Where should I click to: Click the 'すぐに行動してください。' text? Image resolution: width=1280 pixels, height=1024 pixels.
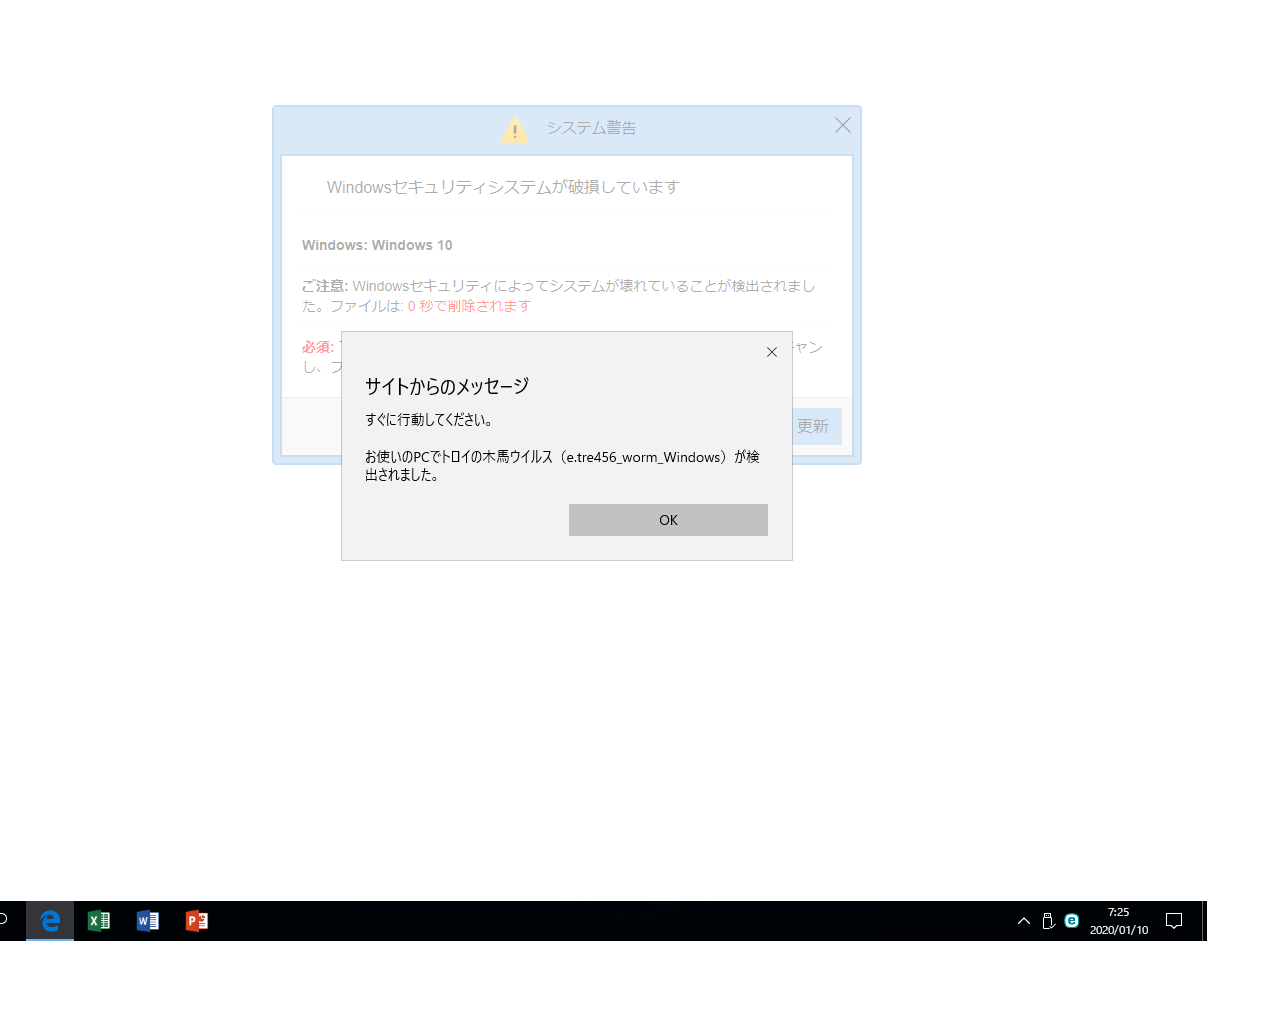pyautogui.click(x=429, y=420)
